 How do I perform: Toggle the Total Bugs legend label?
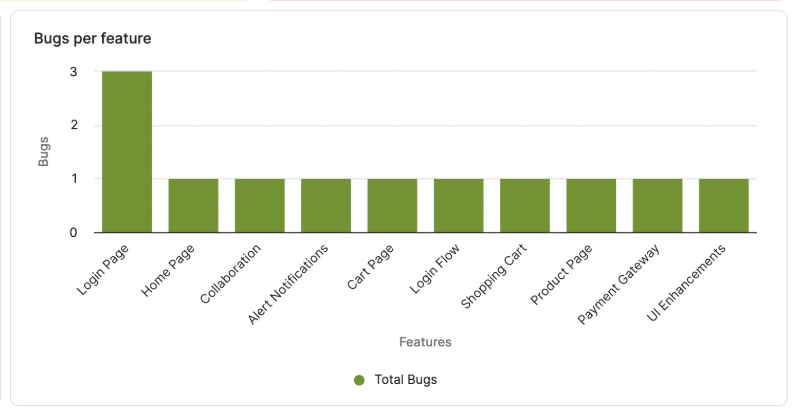405,380
